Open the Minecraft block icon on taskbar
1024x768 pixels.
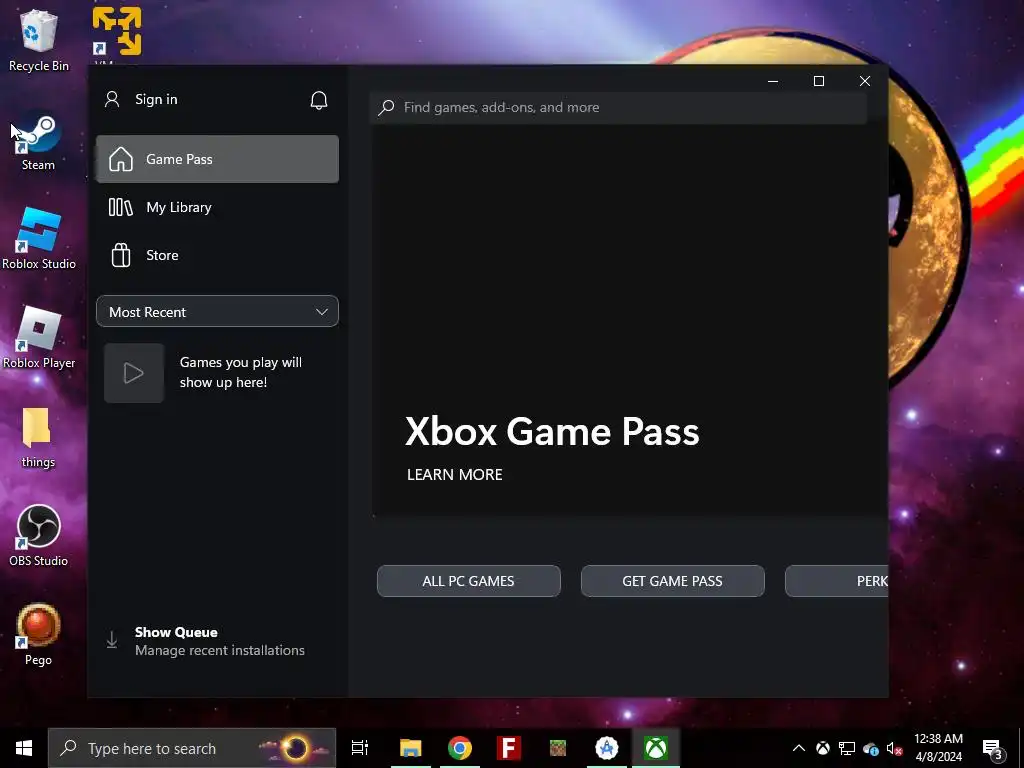click(558, 748)
